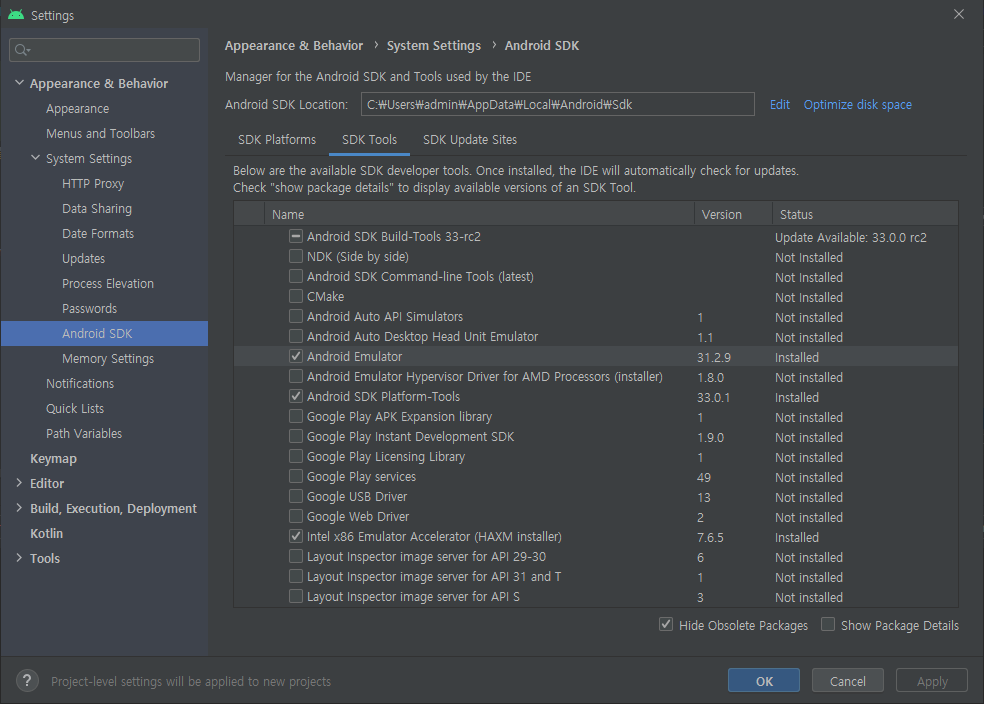Click the Edit link for SDK location
Screen dimensions: 984x704
[779, 105]
